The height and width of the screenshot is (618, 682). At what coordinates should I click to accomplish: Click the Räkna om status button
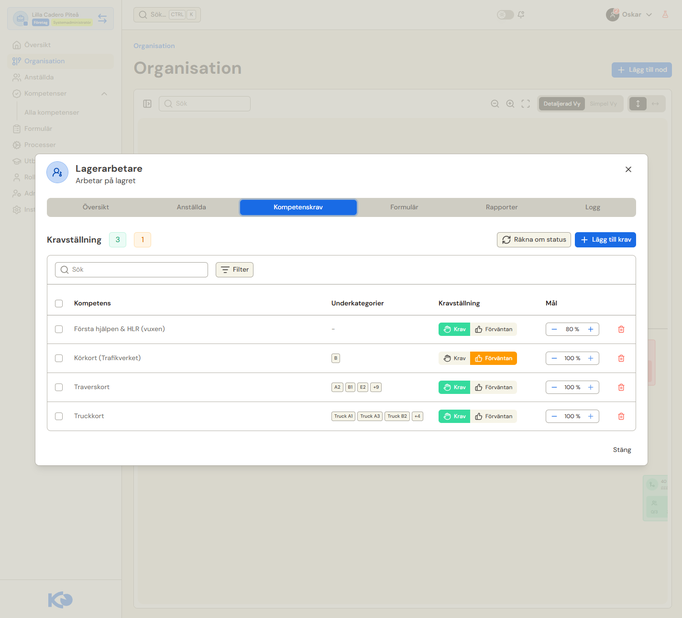click(x=534, y=240)
